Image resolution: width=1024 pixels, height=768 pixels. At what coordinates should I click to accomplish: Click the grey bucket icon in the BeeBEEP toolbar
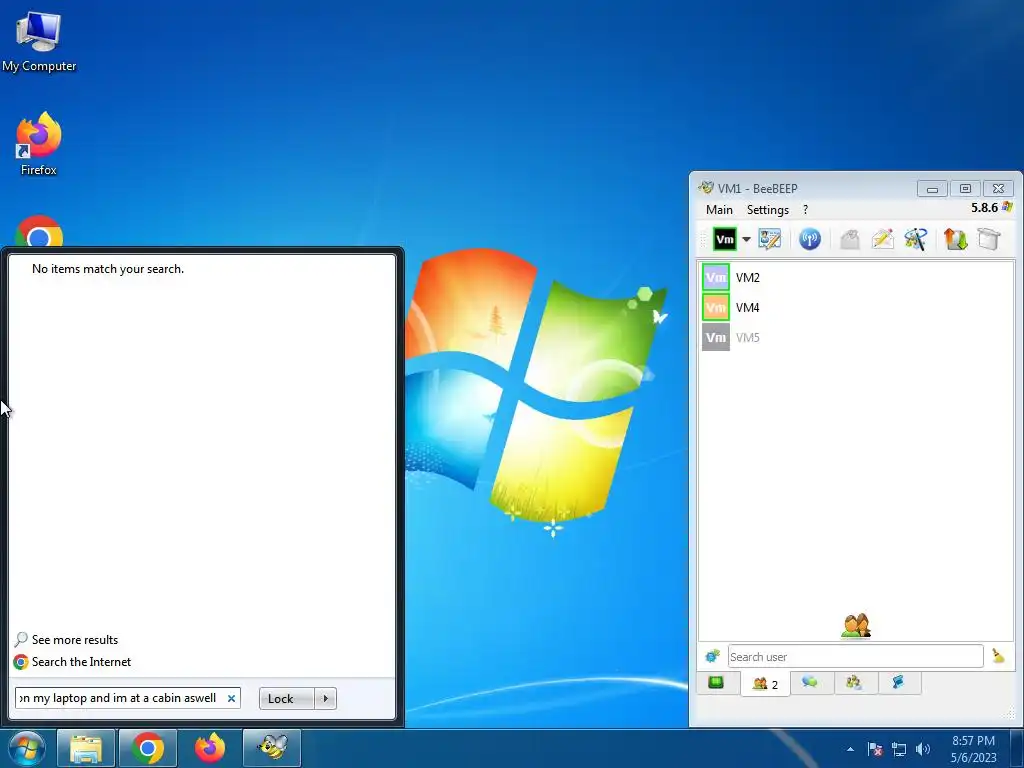[989, 239]
